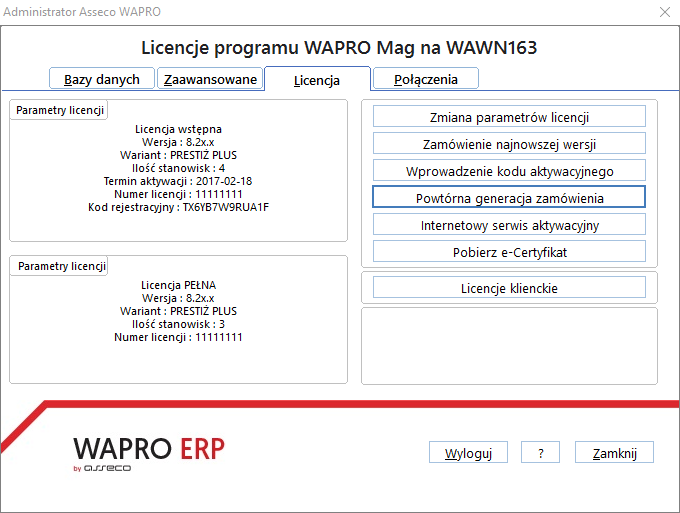Go to the Połączenia tab
This screenshot has width=680, height=513.
click(425, 79)
